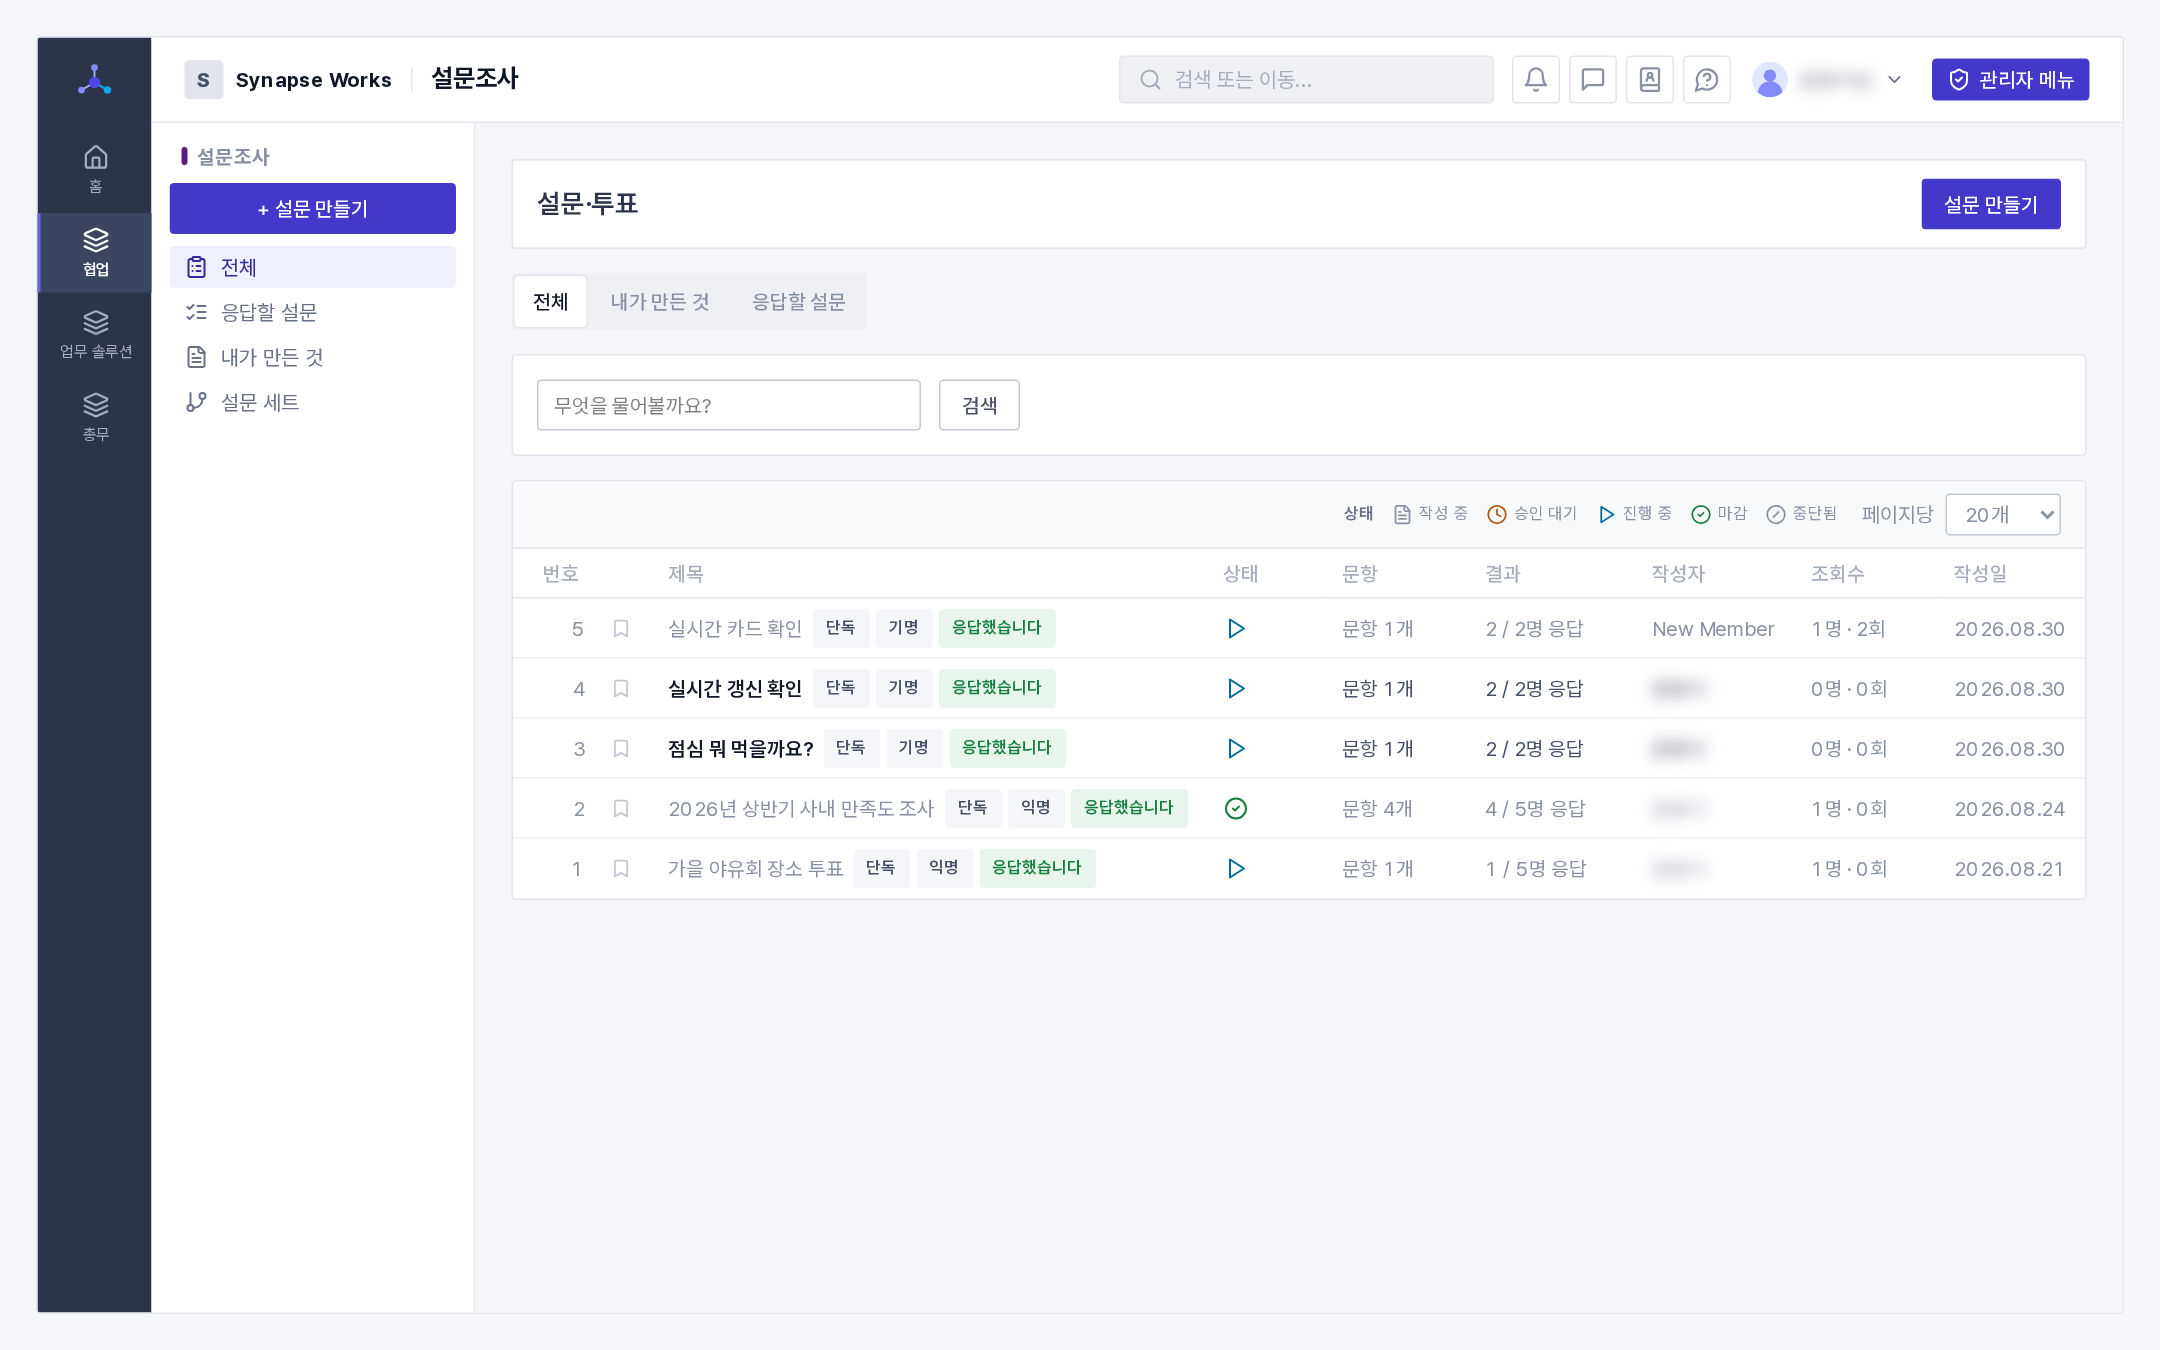This screenshot has width=2160, height=1350.
Task: Bookmark the 점심 뭐 먹을까요? survey
Action: (x=621, y=749)
